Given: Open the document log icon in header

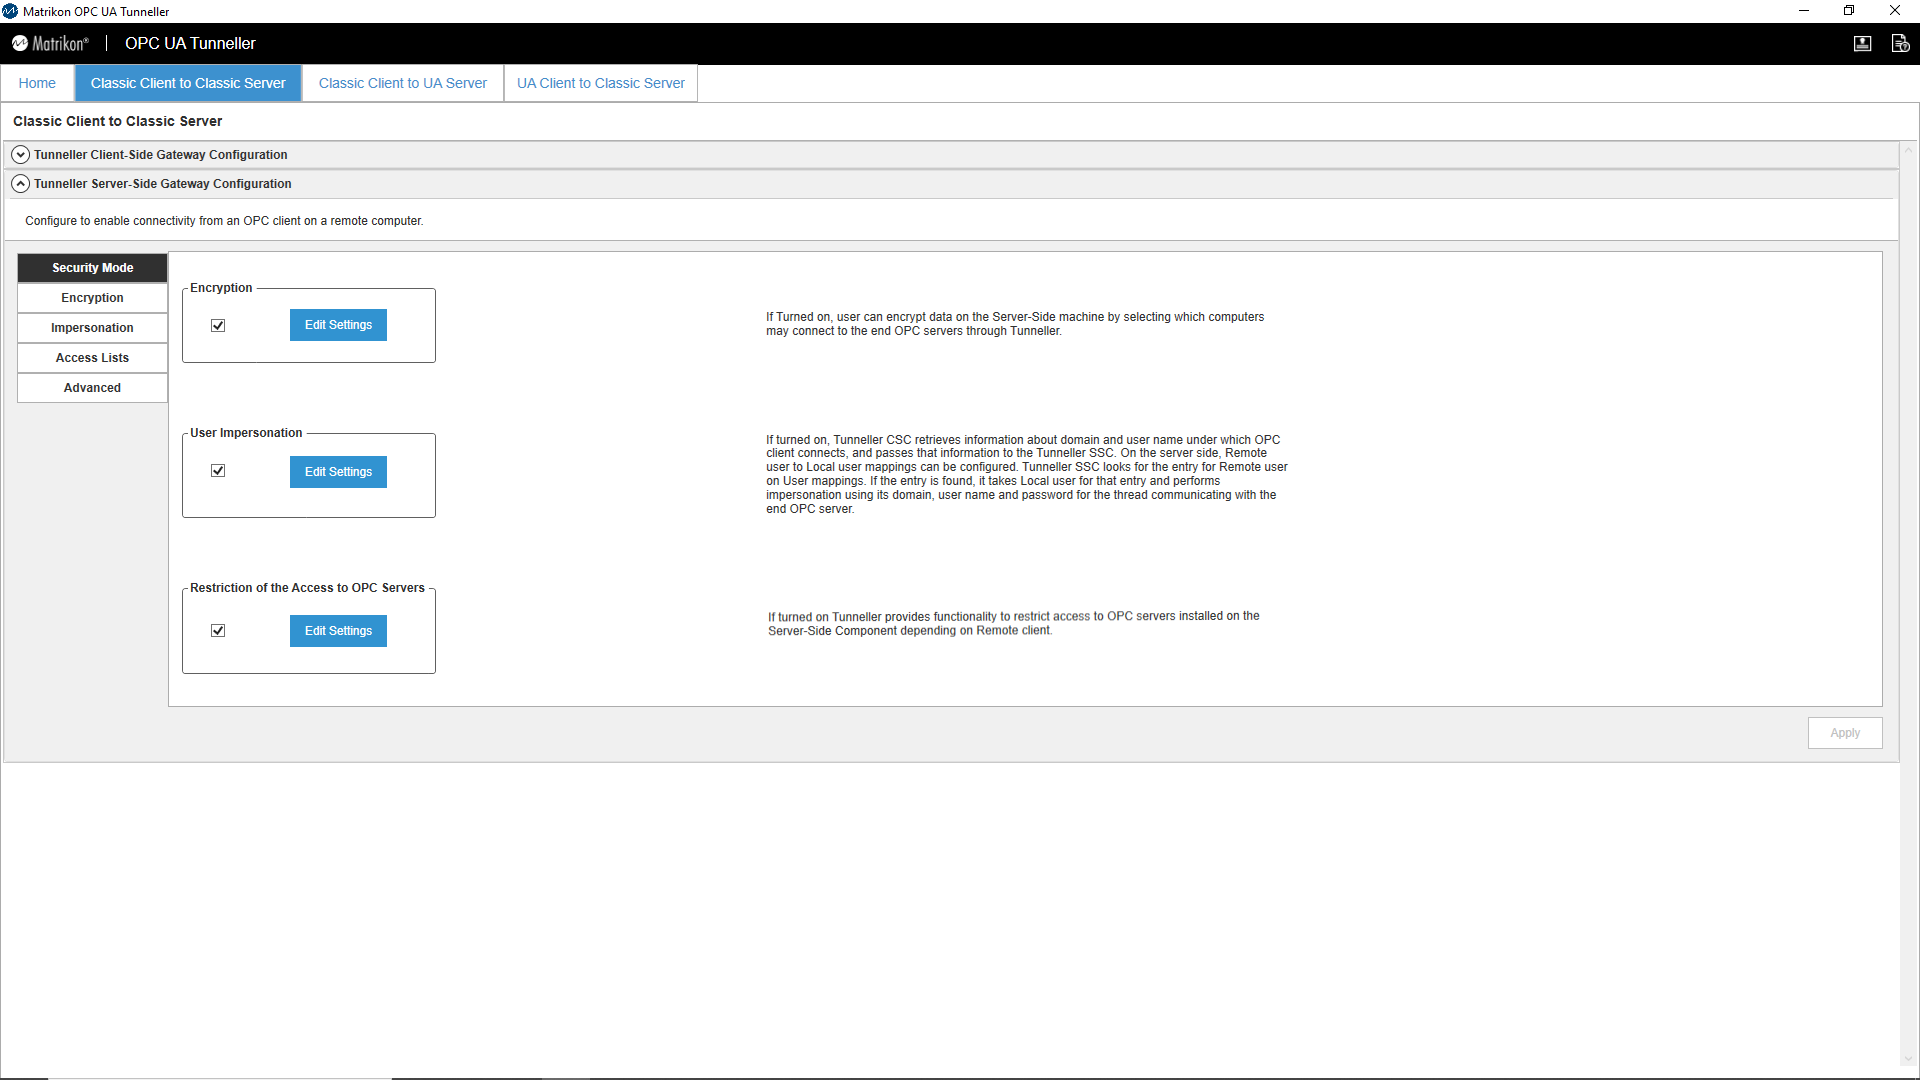Looking at the screenshot, I should tap(1900, 43).
